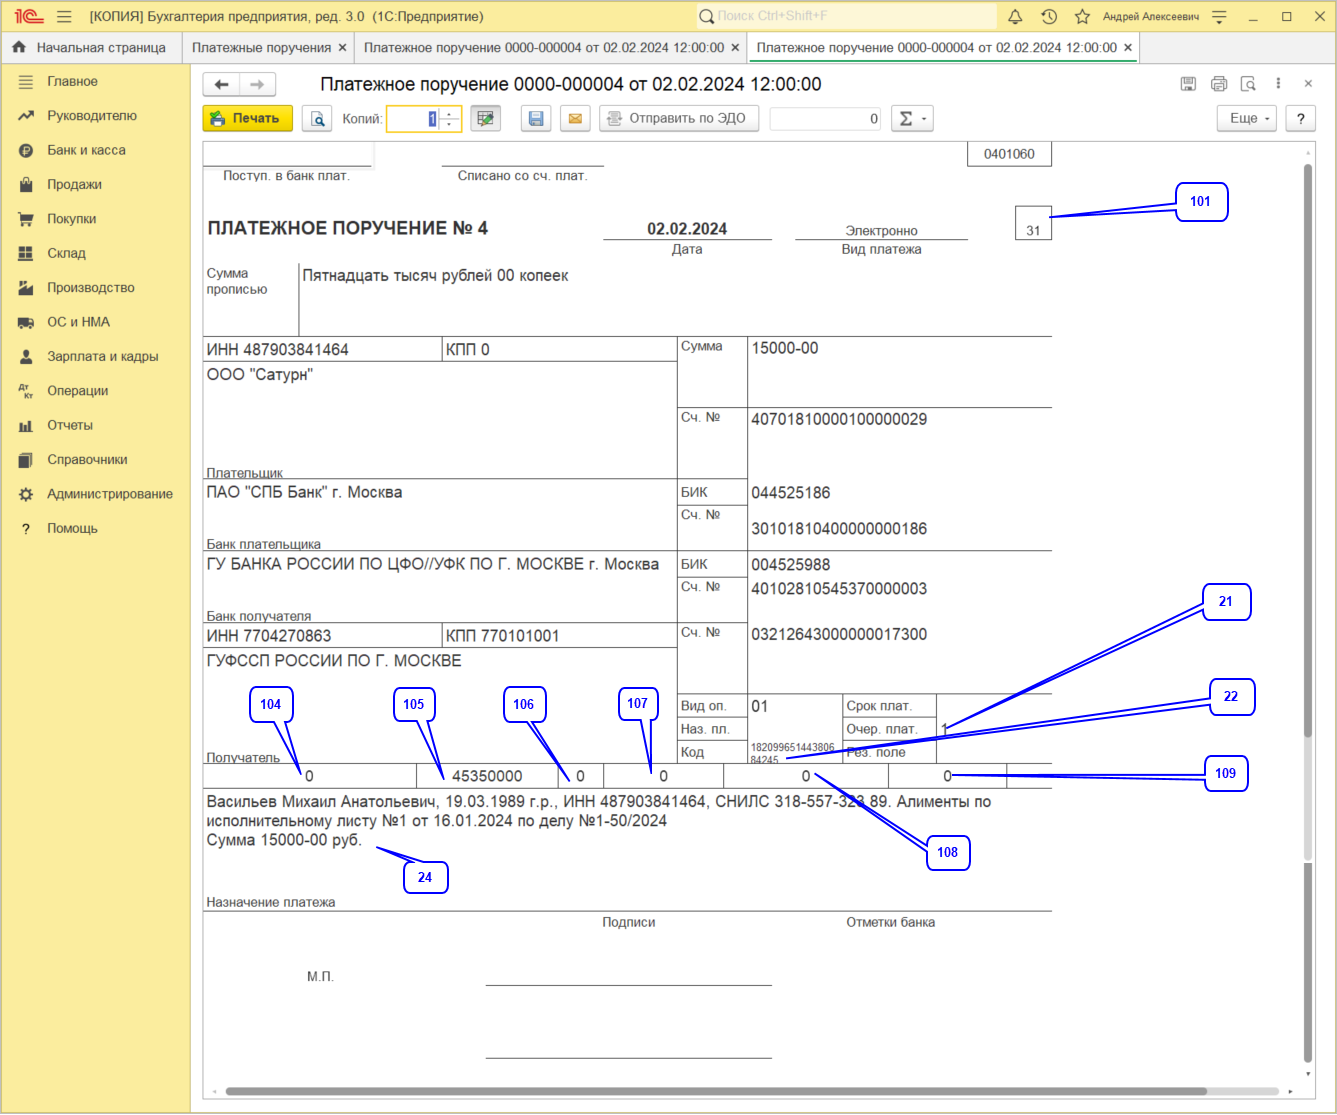This screenshot has height=1115, width=1337.
Task: Select OKTMO value 45350000
Action: pos(487,776)
